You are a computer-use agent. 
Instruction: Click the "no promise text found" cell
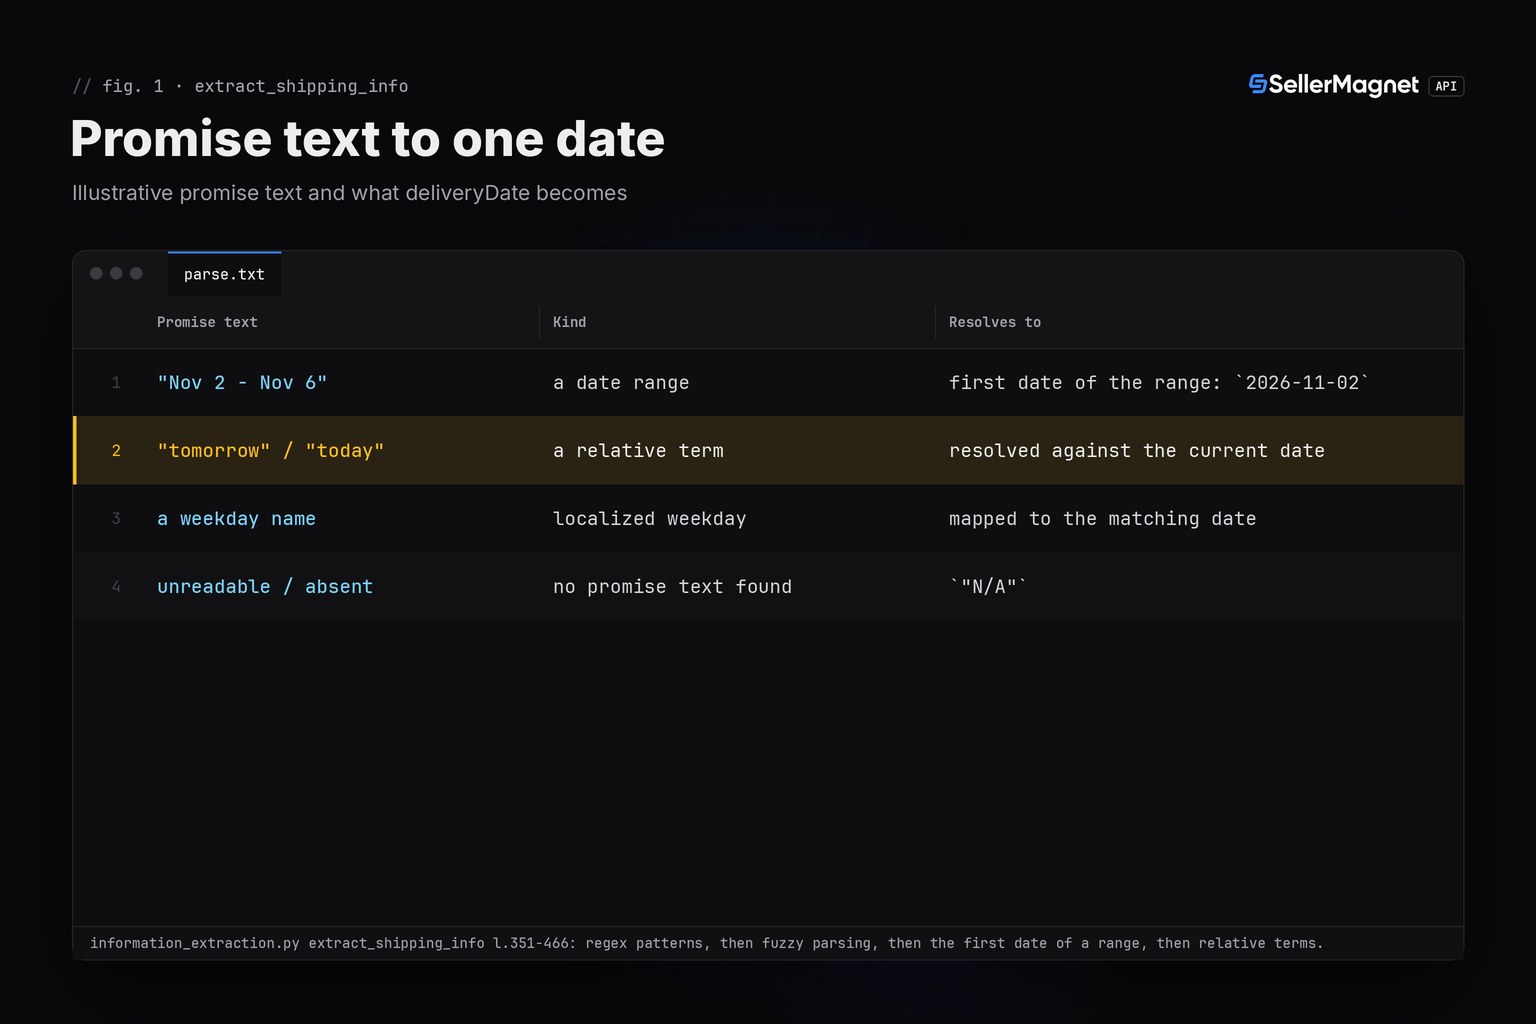point(672,587)
